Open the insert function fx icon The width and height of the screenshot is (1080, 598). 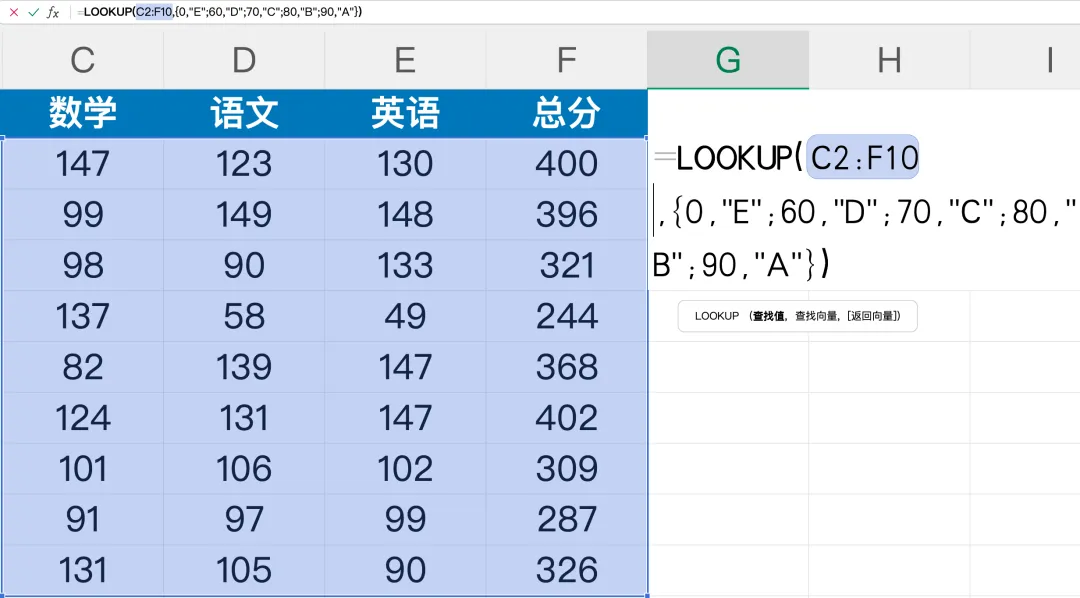tap(53, 12)
